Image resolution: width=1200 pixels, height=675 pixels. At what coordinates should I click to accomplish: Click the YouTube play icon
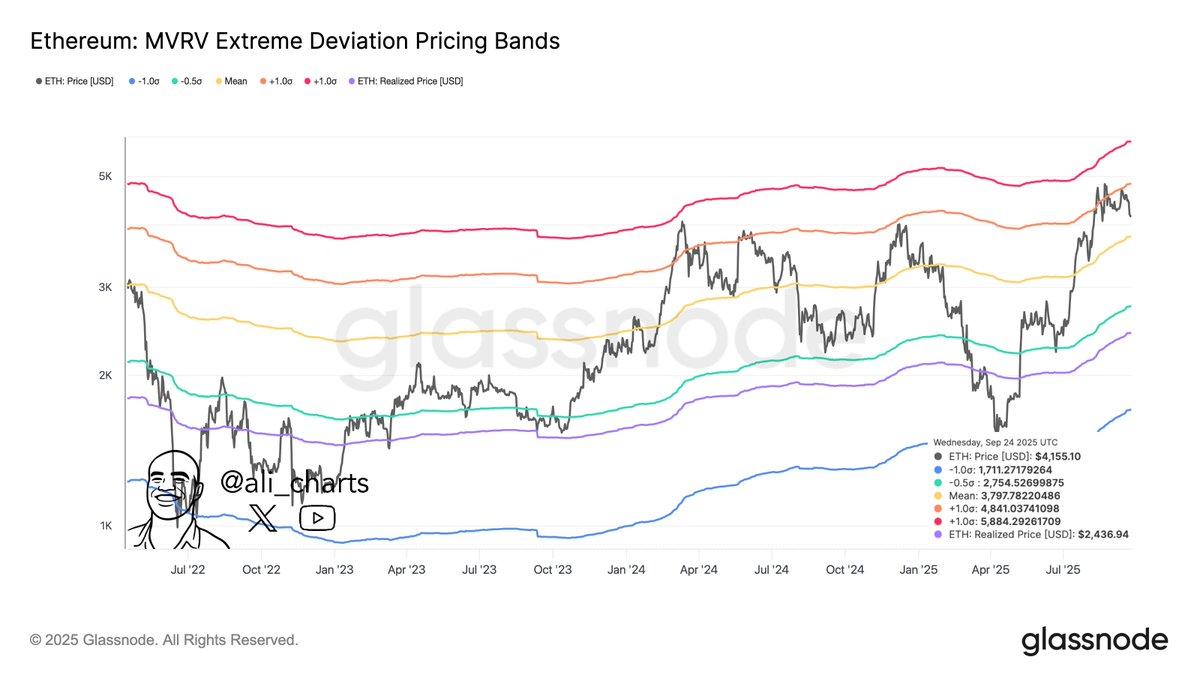coord(317,517)
